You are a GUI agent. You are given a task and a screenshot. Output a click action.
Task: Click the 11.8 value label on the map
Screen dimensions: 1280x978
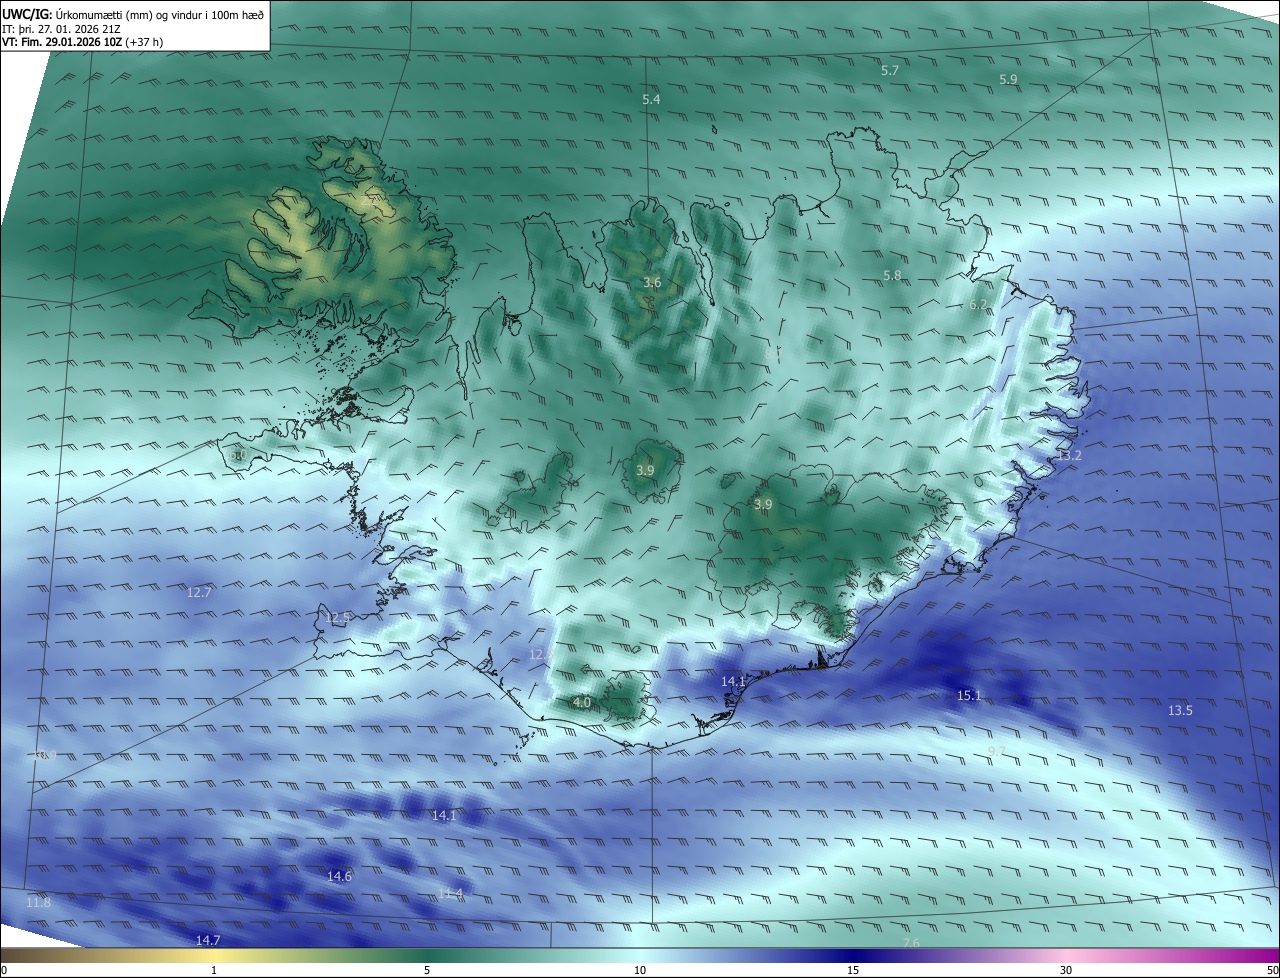tap(38, 903)
